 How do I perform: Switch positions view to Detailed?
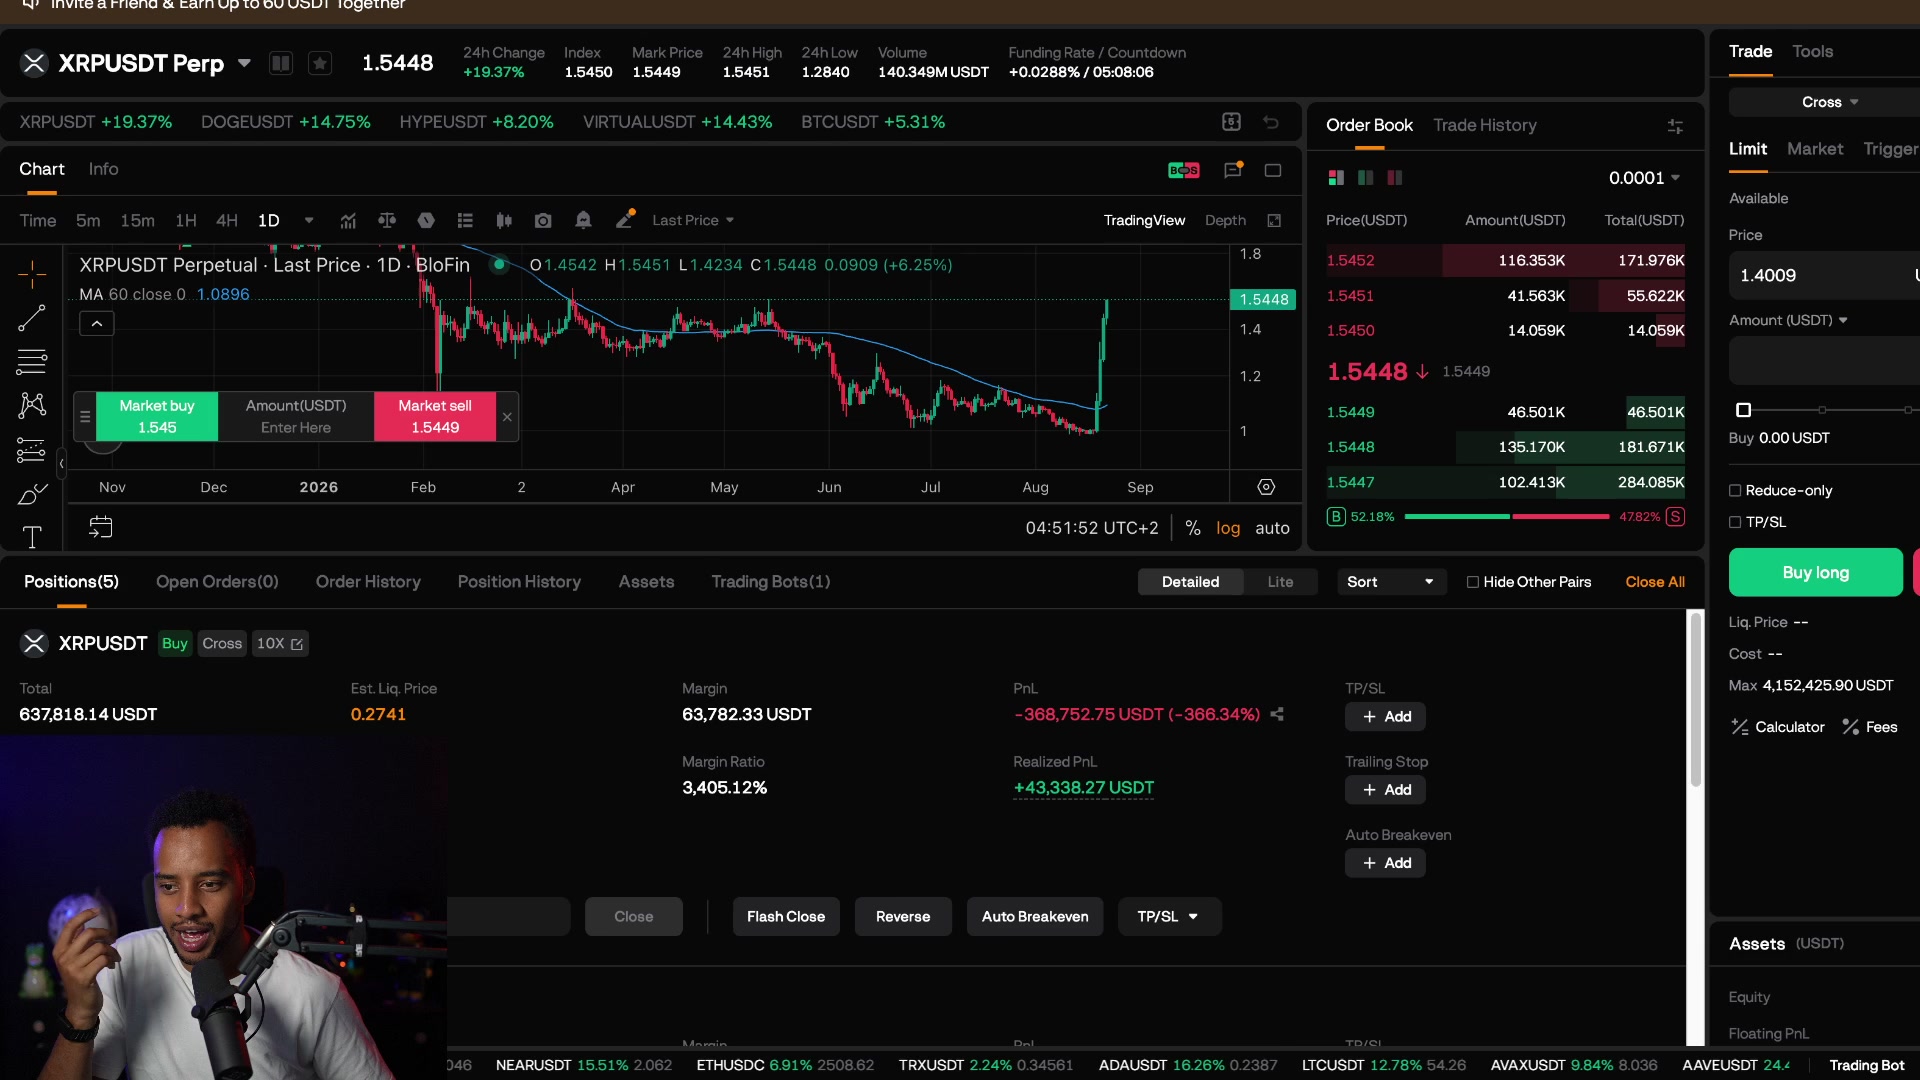[x=1190, y=582]
